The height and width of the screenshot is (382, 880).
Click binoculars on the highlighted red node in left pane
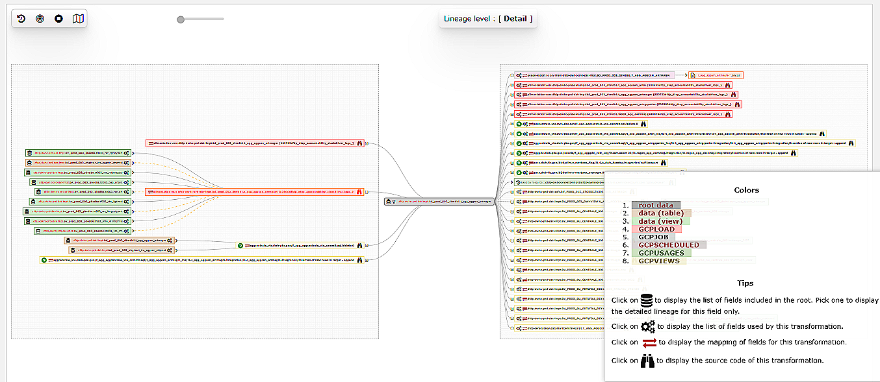coord(359,192)
